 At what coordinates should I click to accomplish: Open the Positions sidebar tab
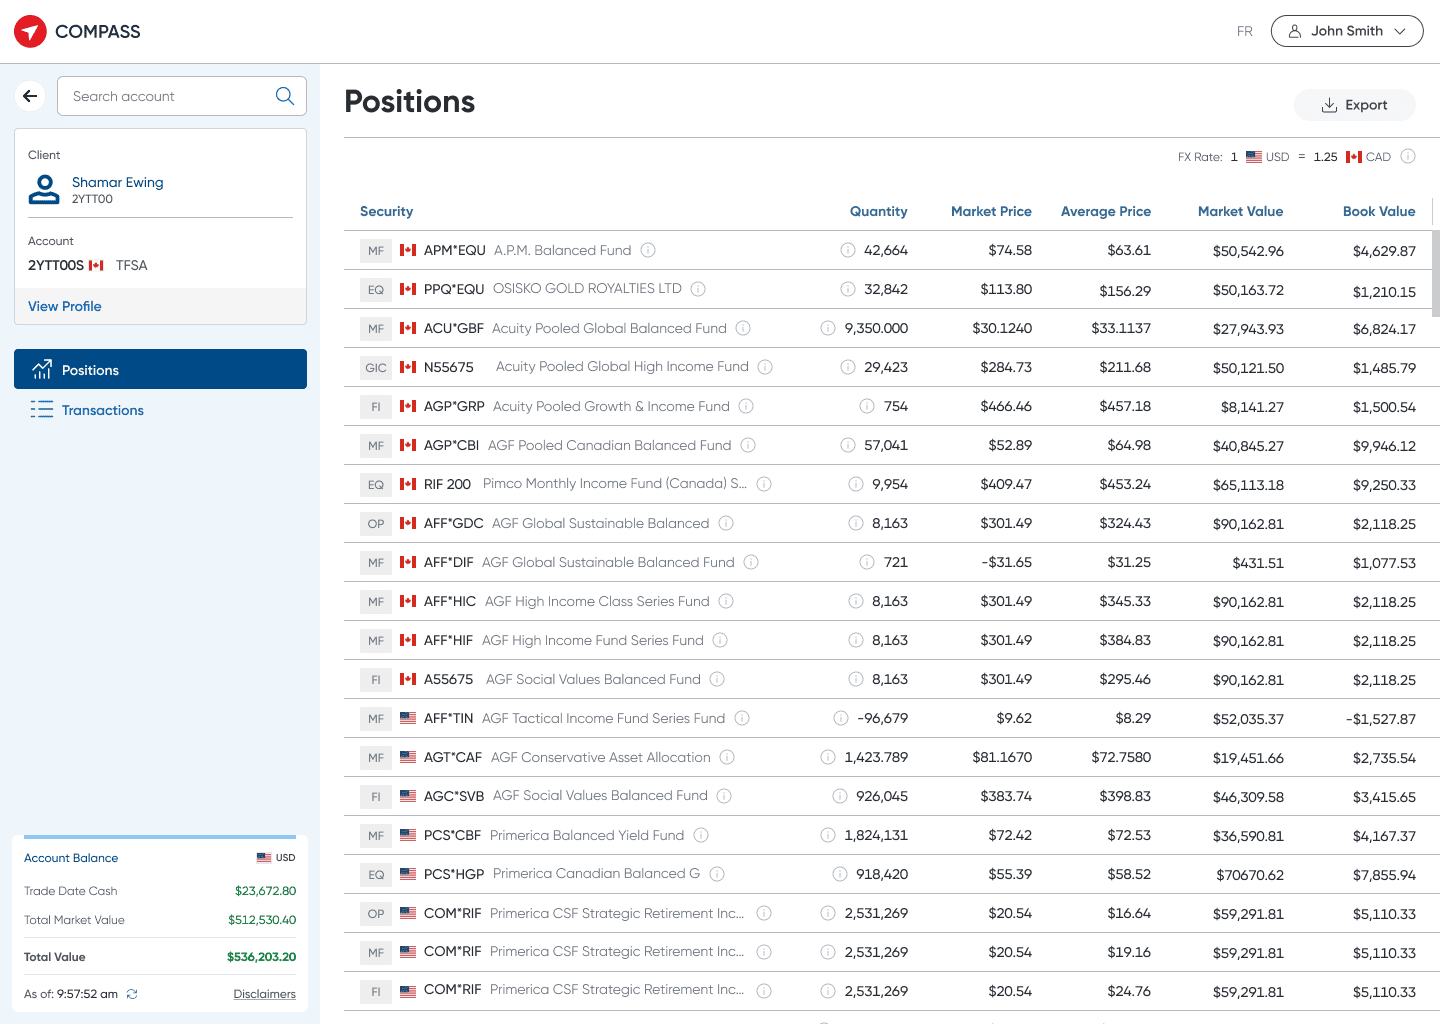[x=160, y=369]
